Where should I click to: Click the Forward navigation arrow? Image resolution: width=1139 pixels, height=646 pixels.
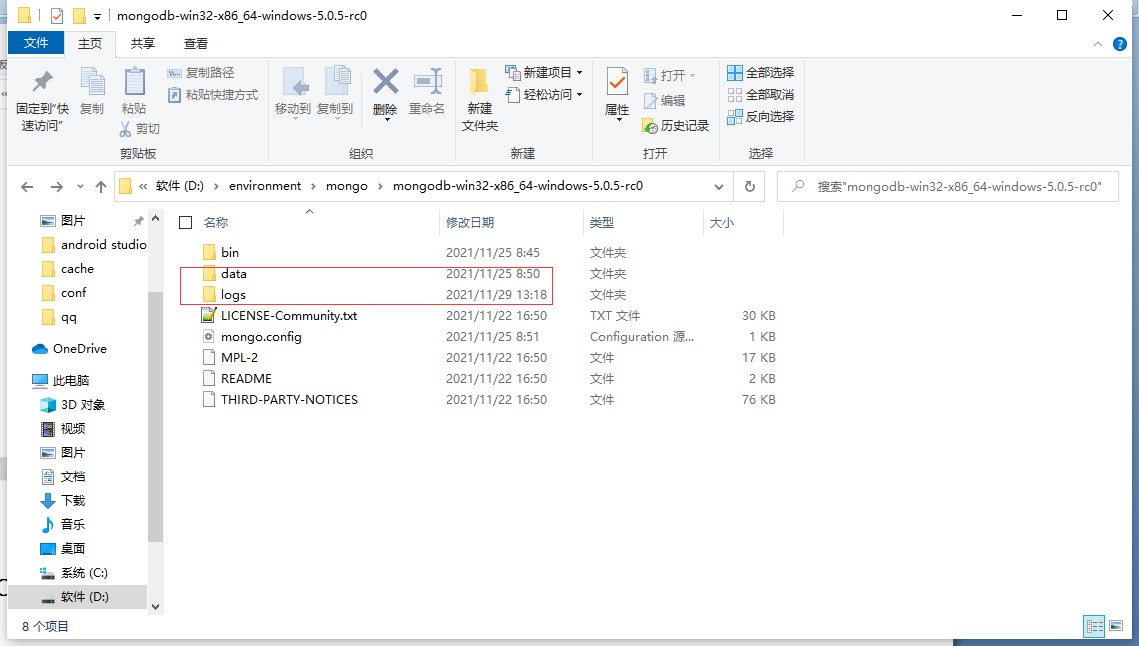(57, 187)
